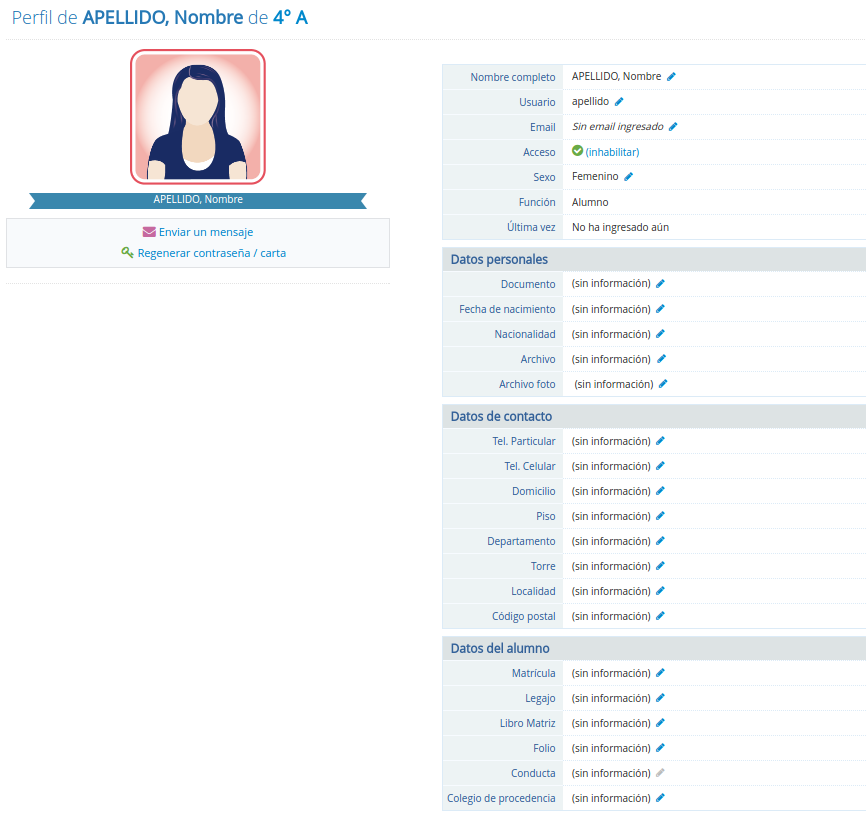This screenshot has height=831, width=866.
Task: Open Enviar un mensaje link
Action: click(x=205, y=232)
